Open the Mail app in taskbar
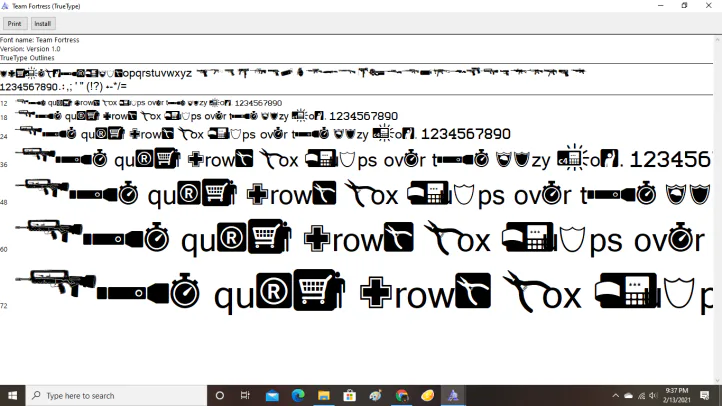This screenshot has height=406, width=722. (x=272, y=395)
